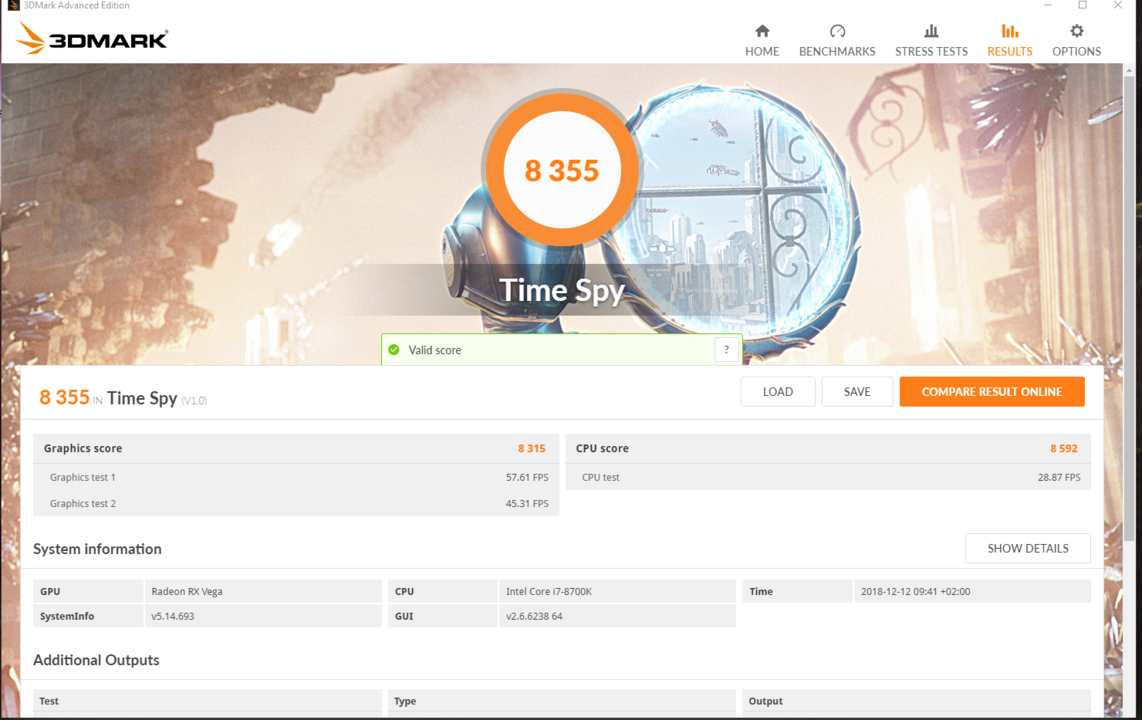Click the LOAD button
Image resolution: width=1142 pixels, height=720 pixels.
coord(778,392)
